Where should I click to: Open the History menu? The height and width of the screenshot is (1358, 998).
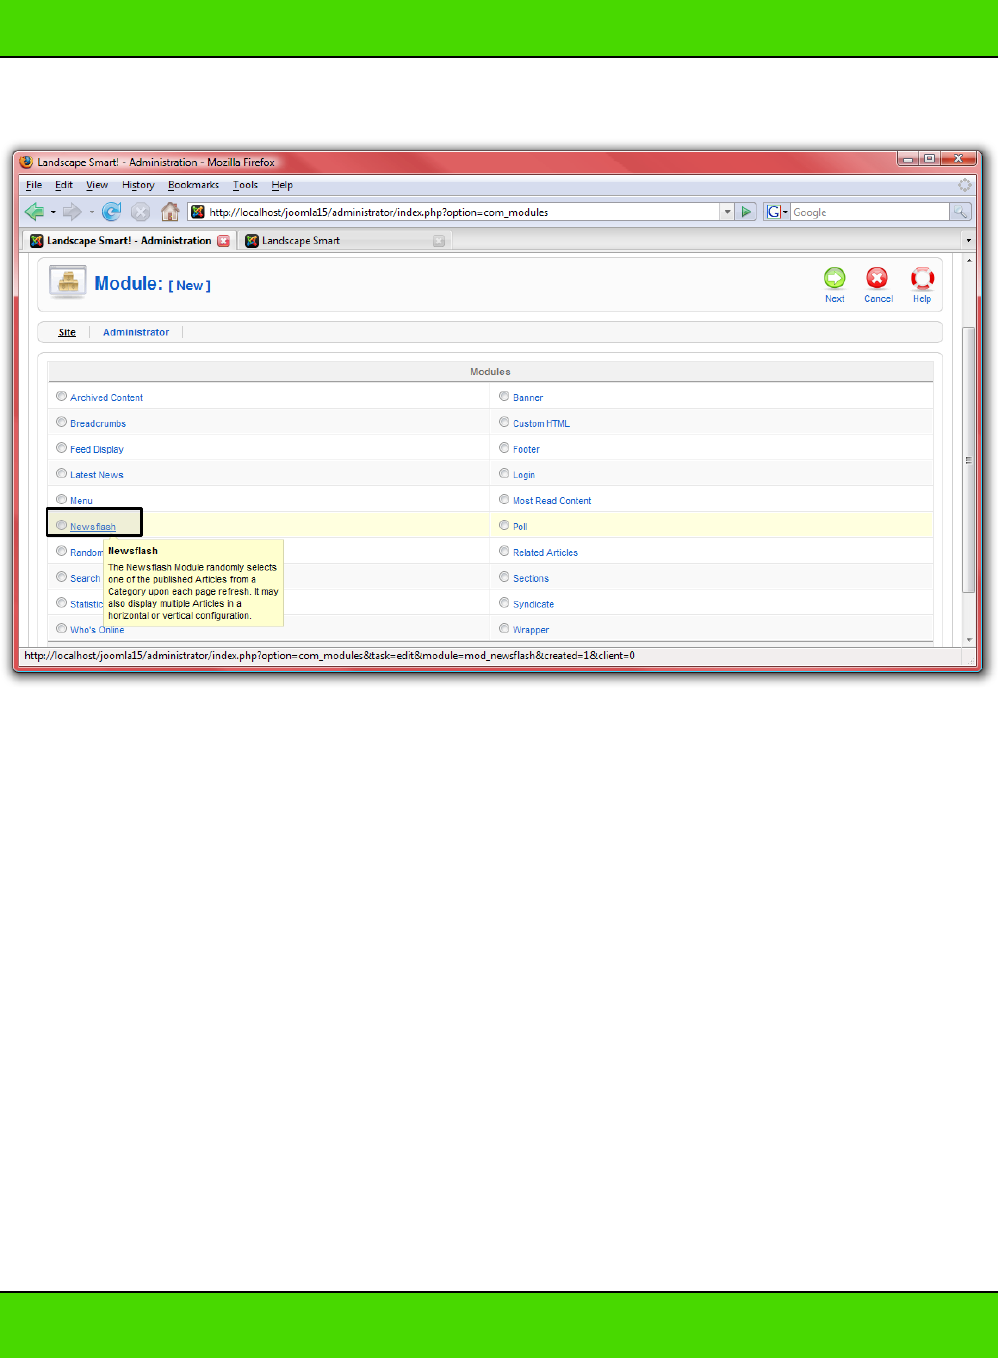[138, 185]
